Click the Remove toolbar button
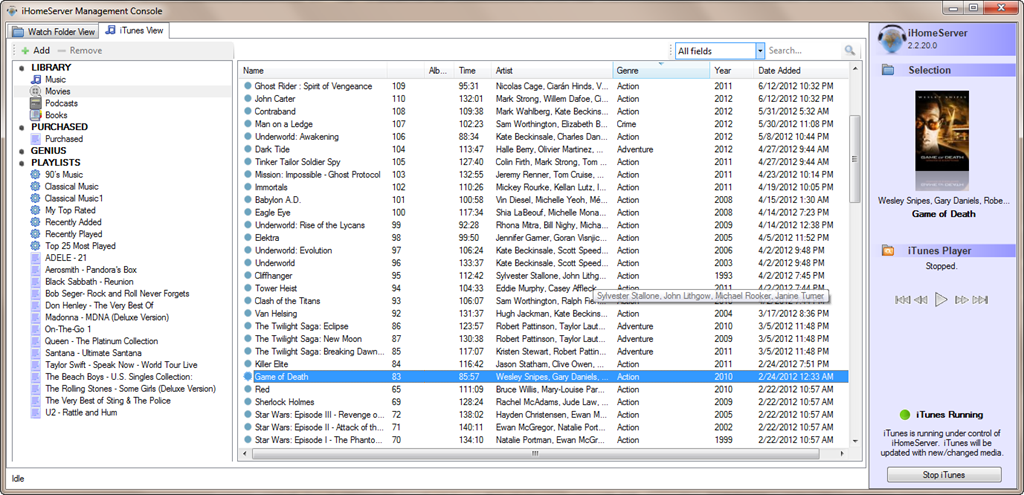 tap(80, 50)
